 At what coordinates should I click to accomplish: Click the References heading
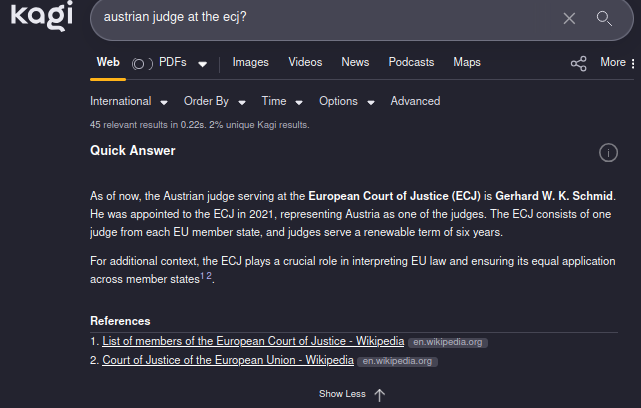tap(120, 321)
